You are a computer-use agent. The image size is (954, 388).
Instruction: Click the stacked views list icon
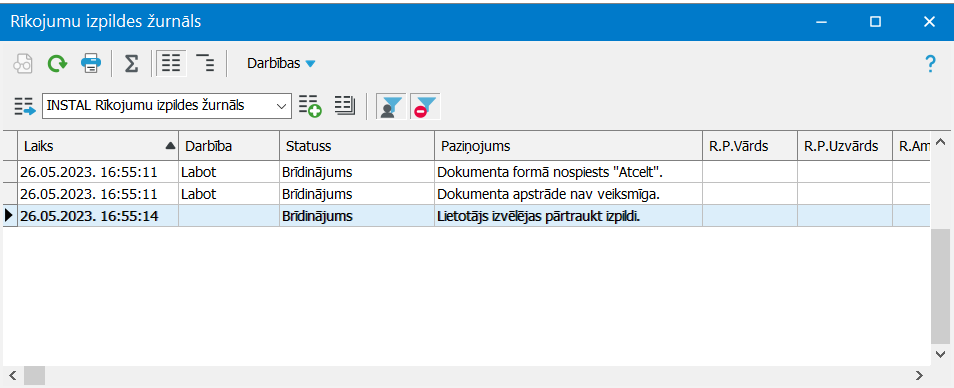345,106
